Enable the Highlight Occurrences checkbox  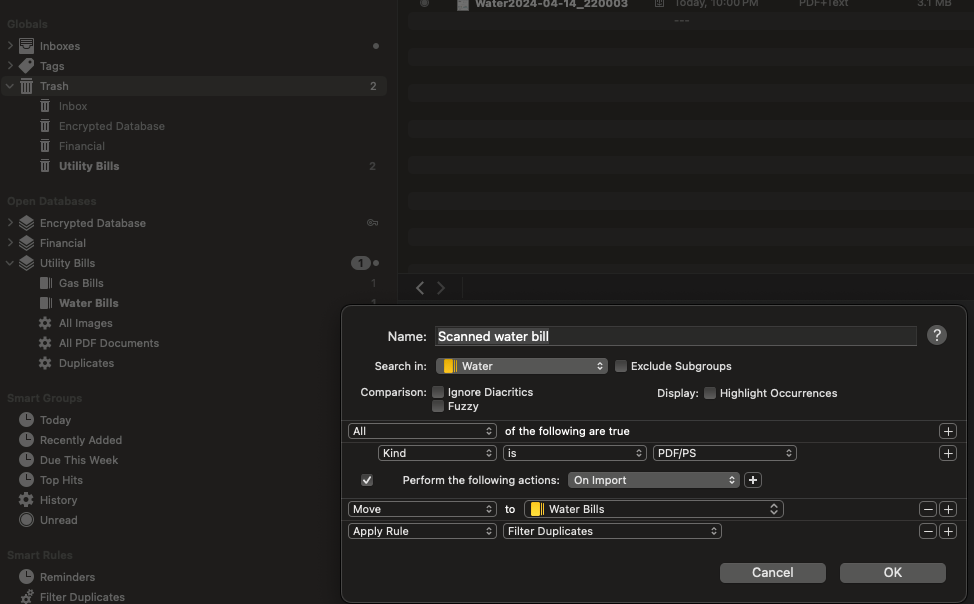click(710, 393)
